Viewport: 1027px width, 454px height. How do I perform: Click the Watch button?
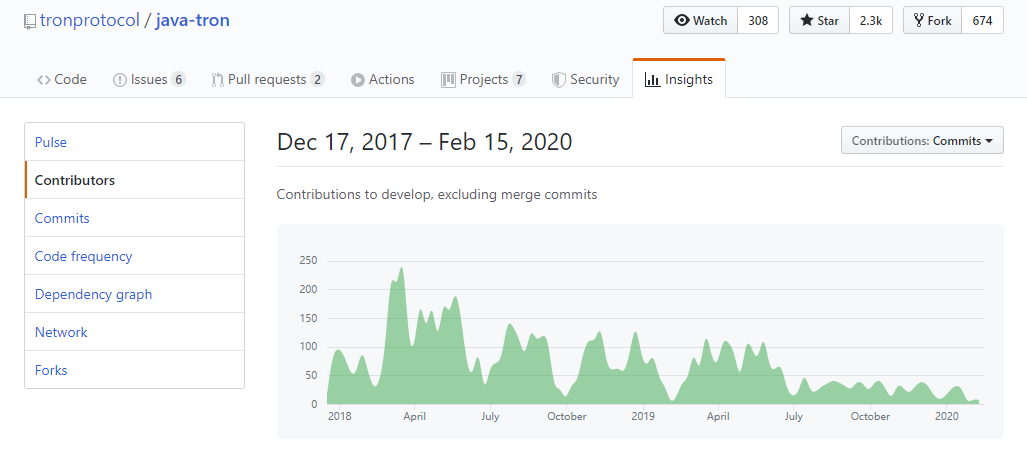click(701, 20)
